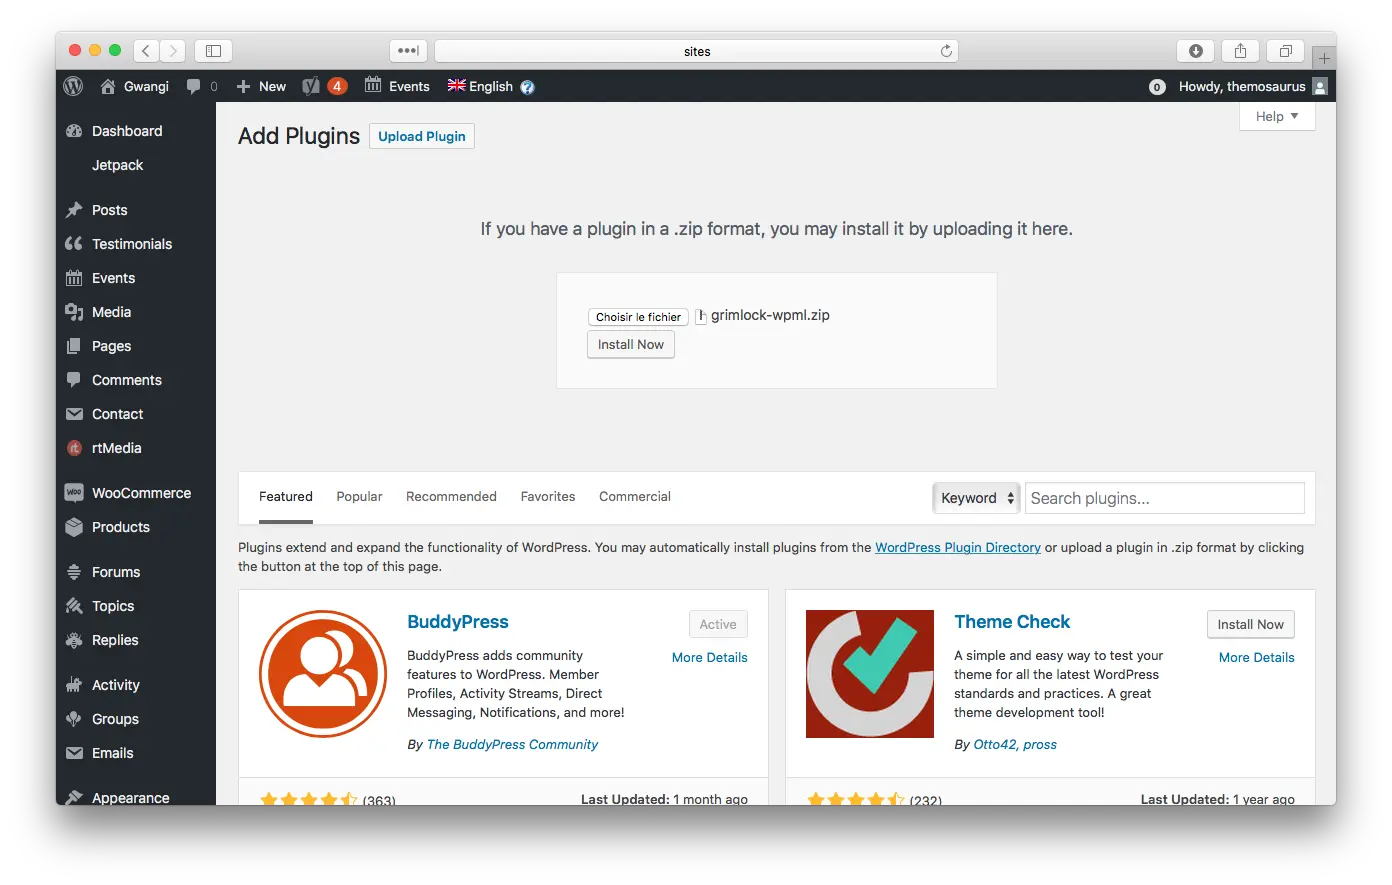The width and height of the screenshot is (1392, 885).
Task: Click Safari address bar showing sites
Action: [x=696, y=51]
